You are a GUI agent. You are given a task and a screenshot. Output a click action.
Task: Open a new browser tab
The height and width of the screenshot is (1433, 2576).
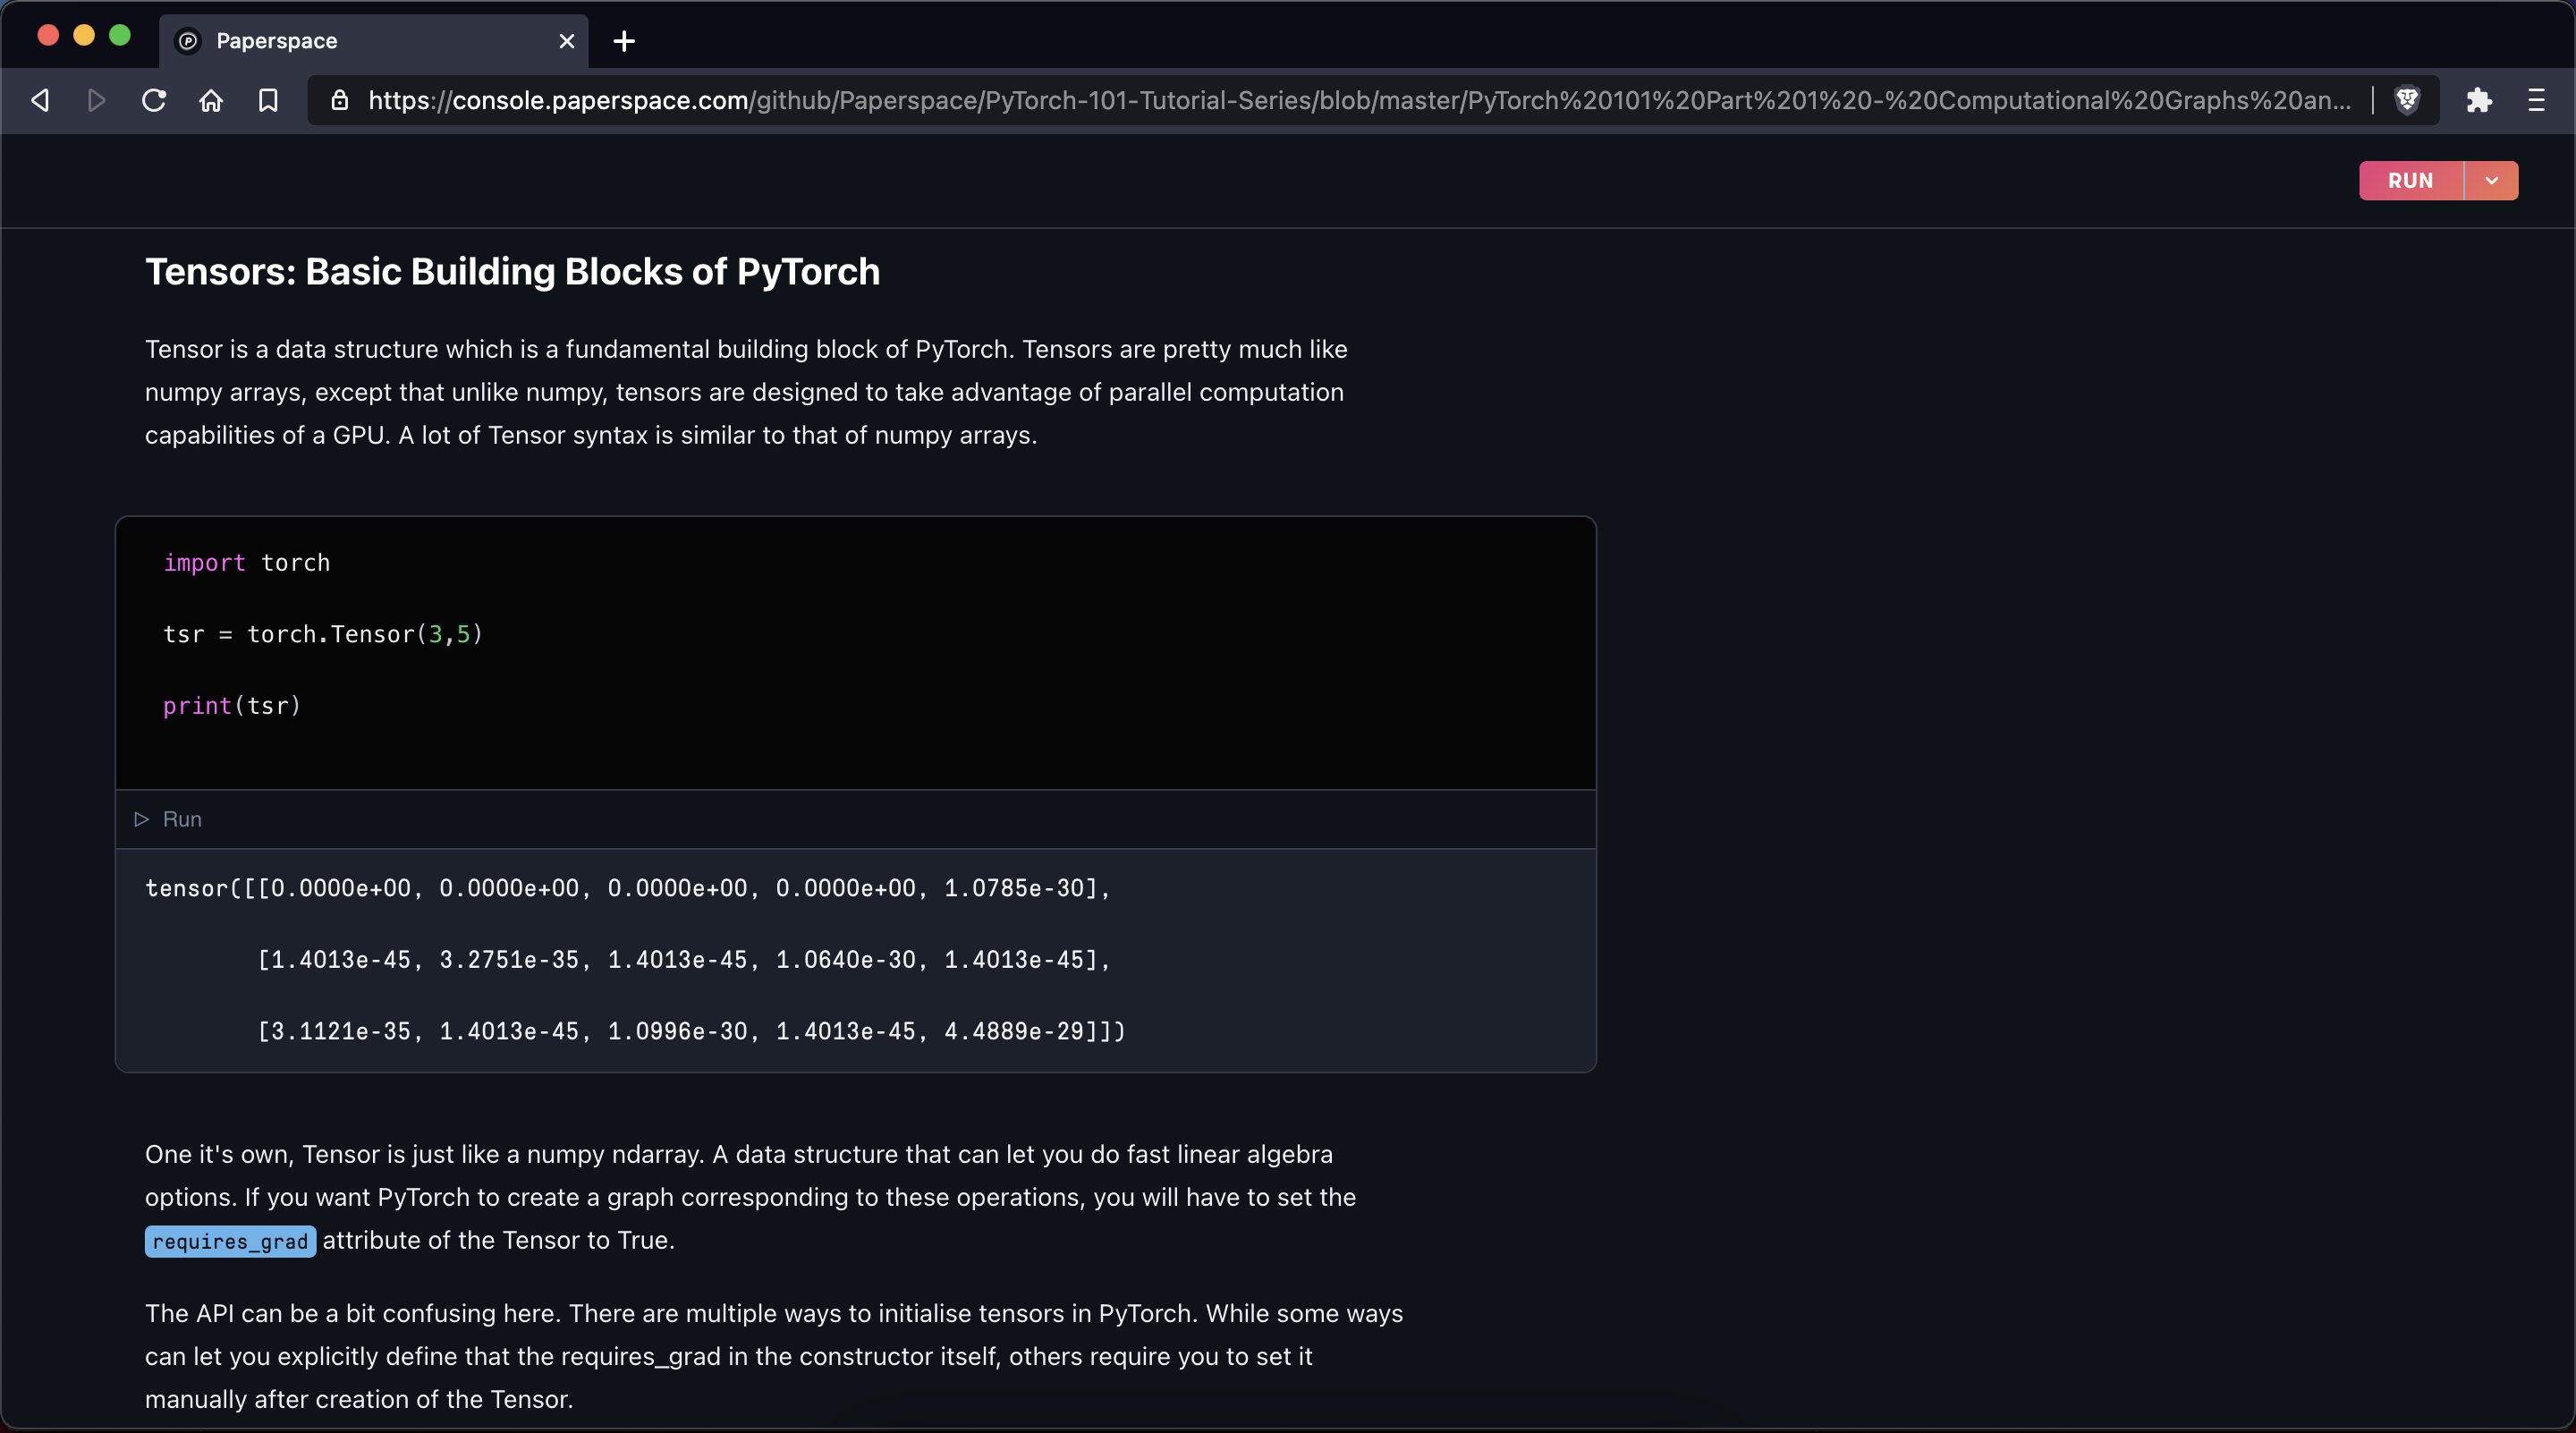(624, 41)
